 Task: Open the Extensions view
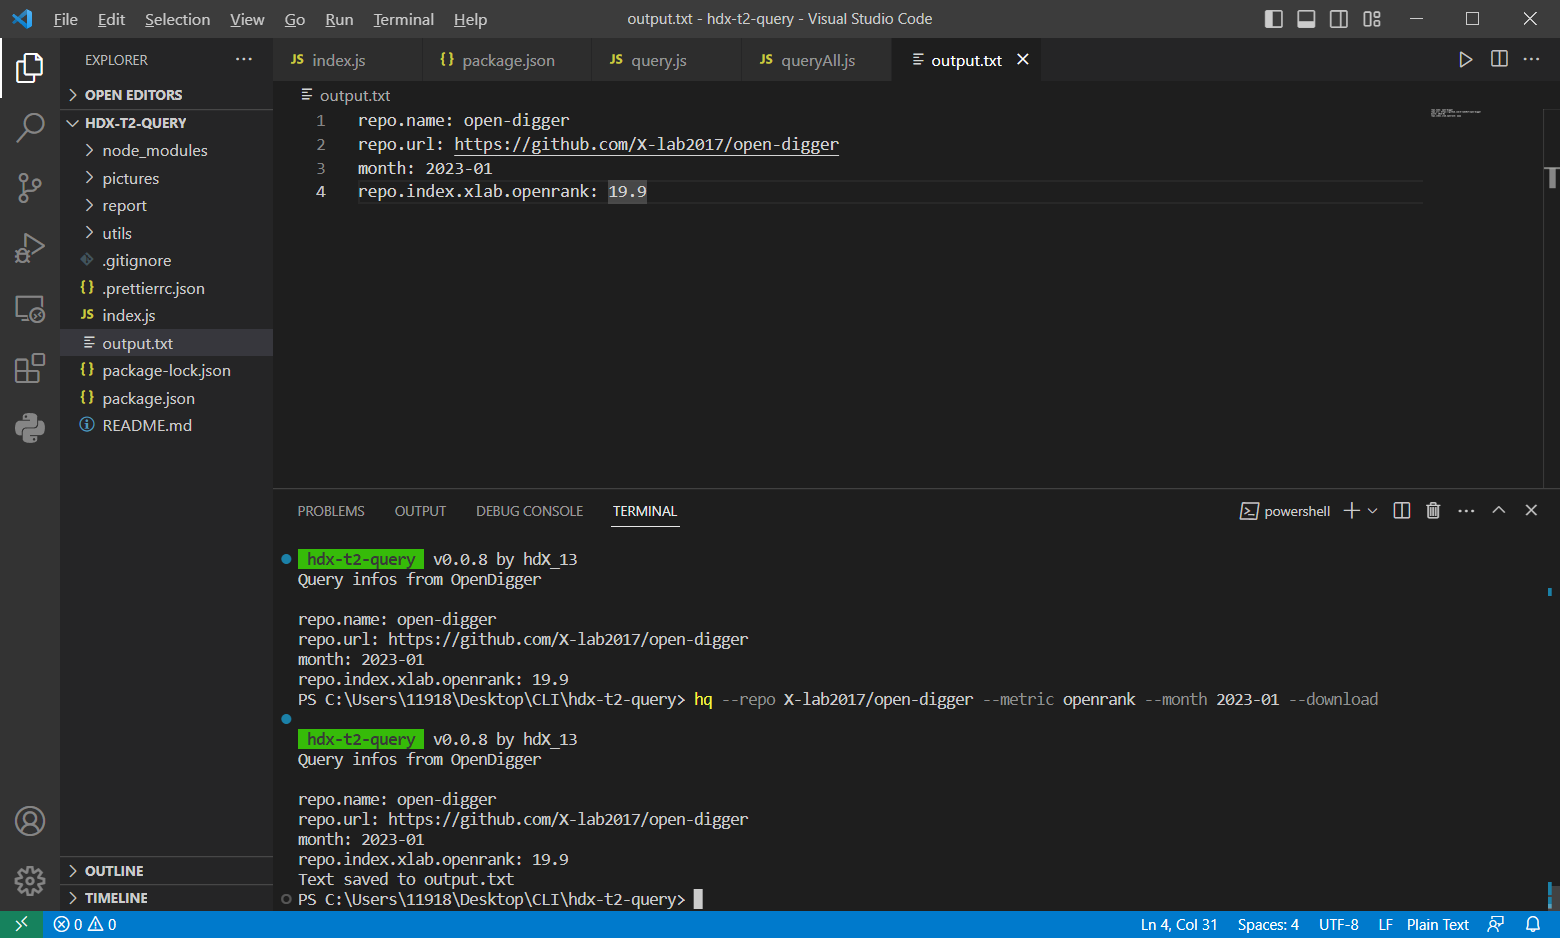click(30, 368)
